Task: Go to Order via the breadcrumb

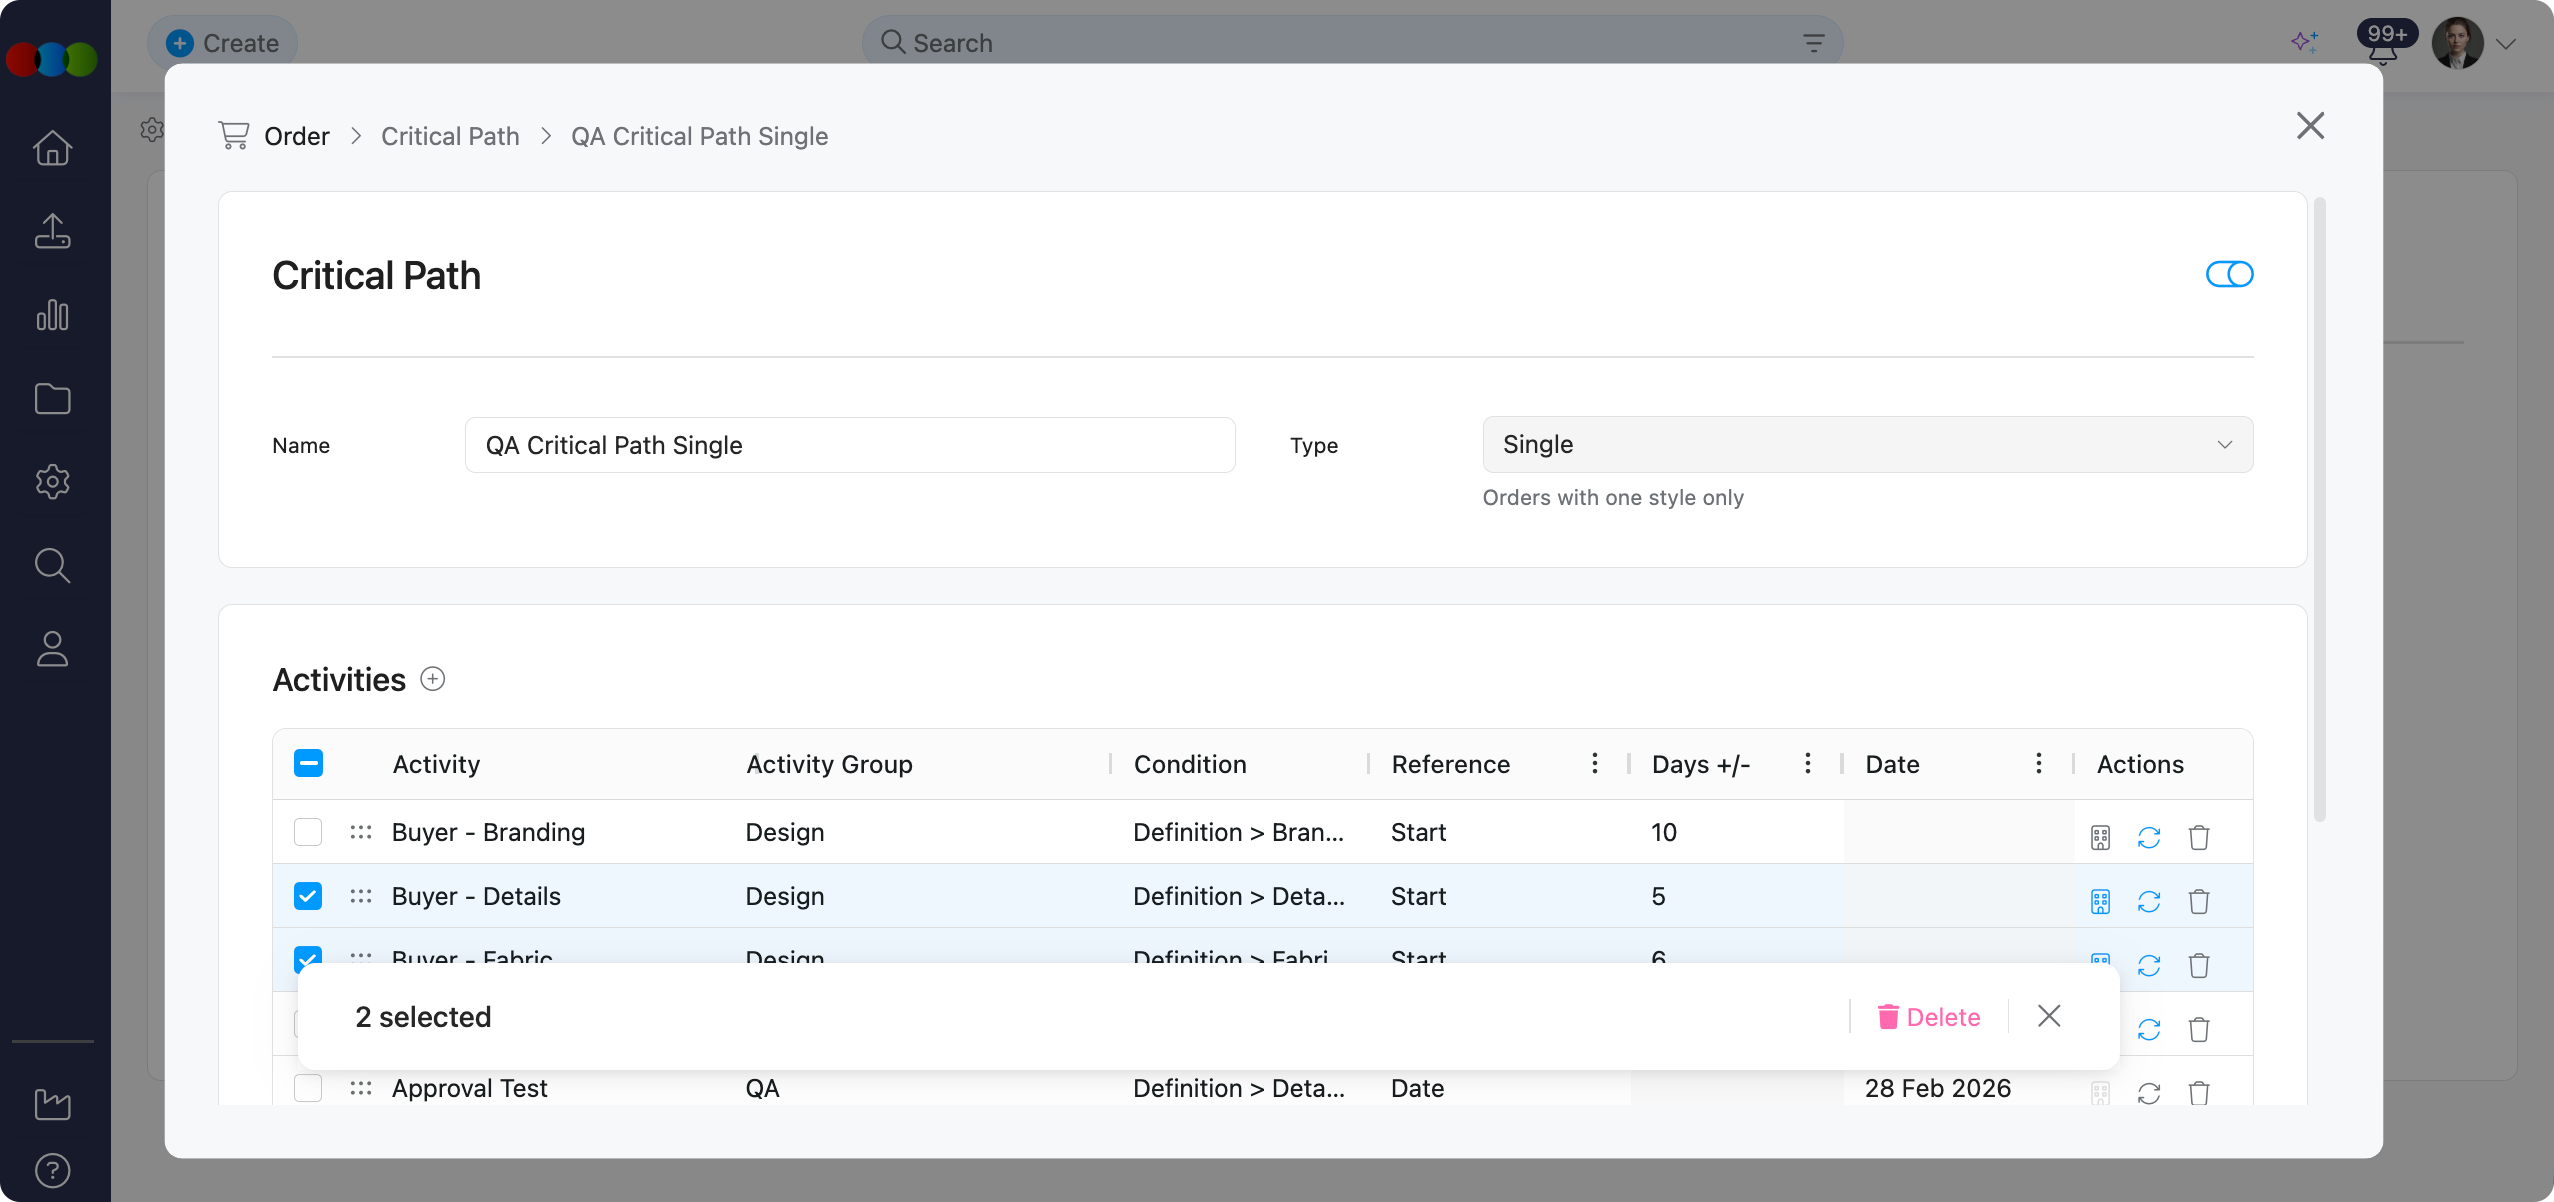Action: coord(296,135)
